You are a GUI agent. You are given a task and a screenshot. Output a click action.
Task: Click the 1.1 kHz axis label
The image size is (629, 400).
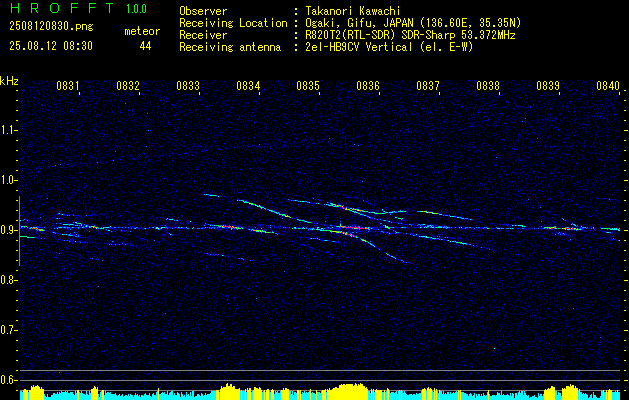(8, 130)
